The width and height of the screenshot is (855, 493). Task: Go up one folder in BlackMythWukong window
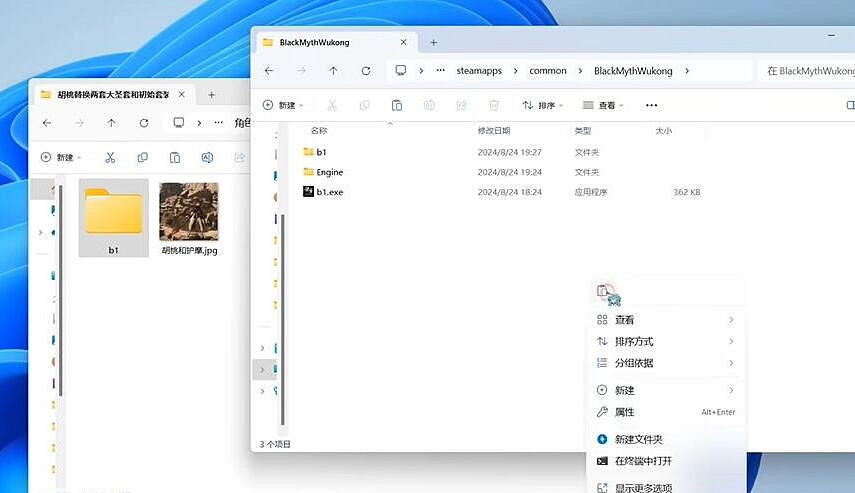click(x=333, y=71)
